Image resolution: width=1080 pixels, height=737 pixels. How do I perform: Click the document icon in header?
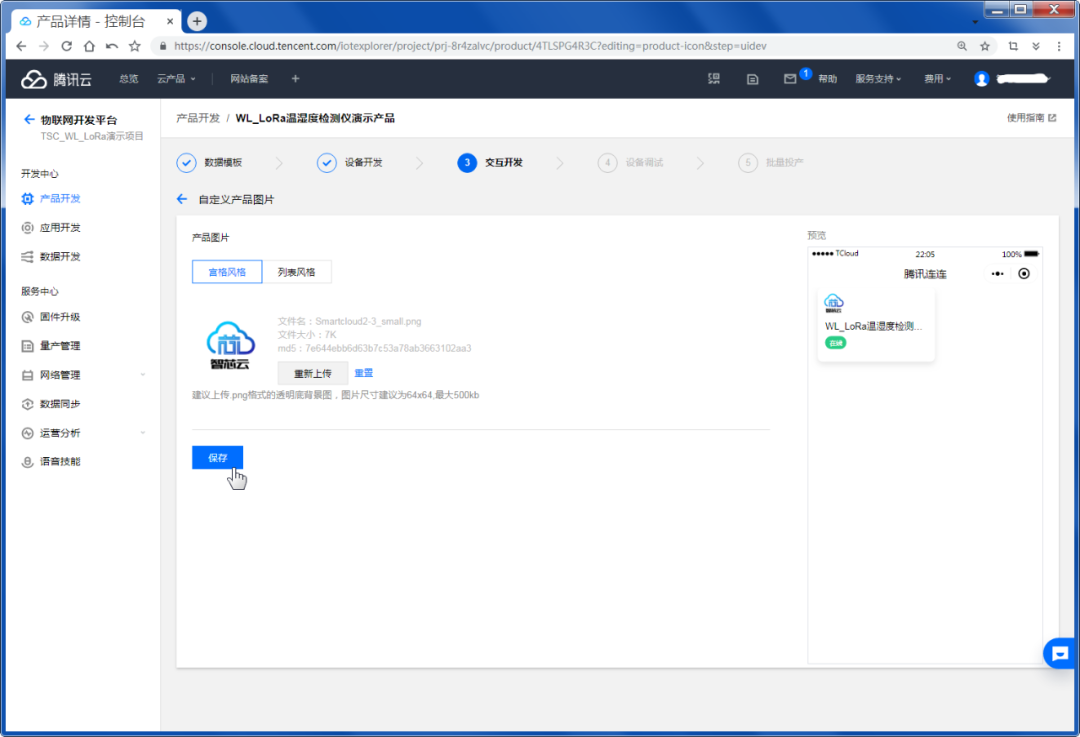point(753,79)
